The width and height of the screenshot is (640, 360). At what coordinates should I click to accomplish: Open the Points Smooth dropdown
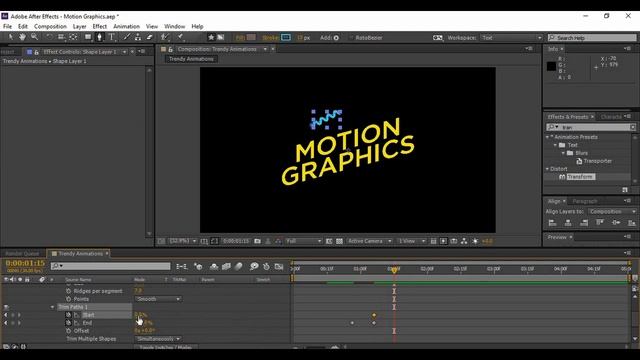[x=158, y=299]
